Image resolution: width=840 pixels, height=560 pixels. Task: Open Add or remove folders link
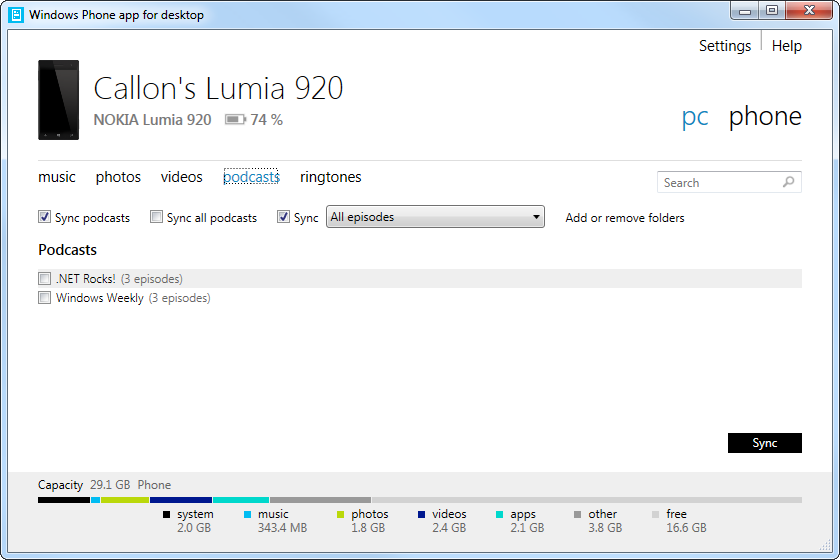pos(624,218)
